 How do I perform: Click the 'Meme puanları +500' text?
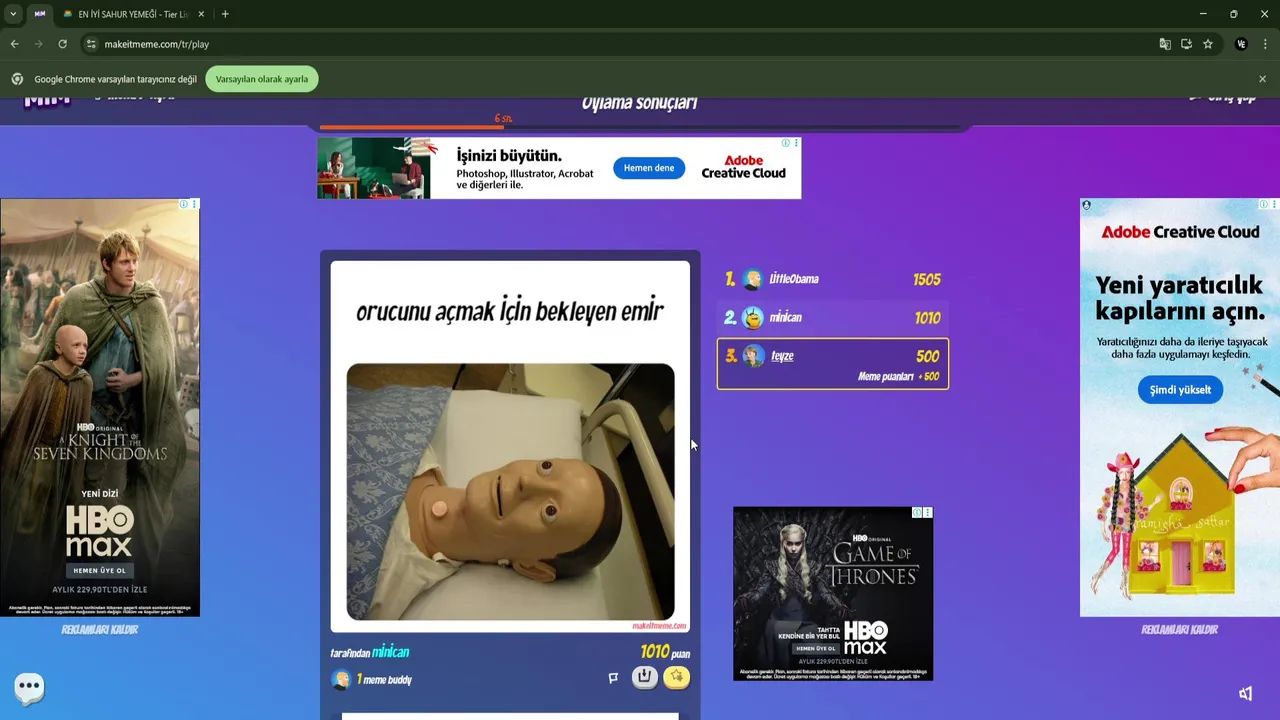898,377
